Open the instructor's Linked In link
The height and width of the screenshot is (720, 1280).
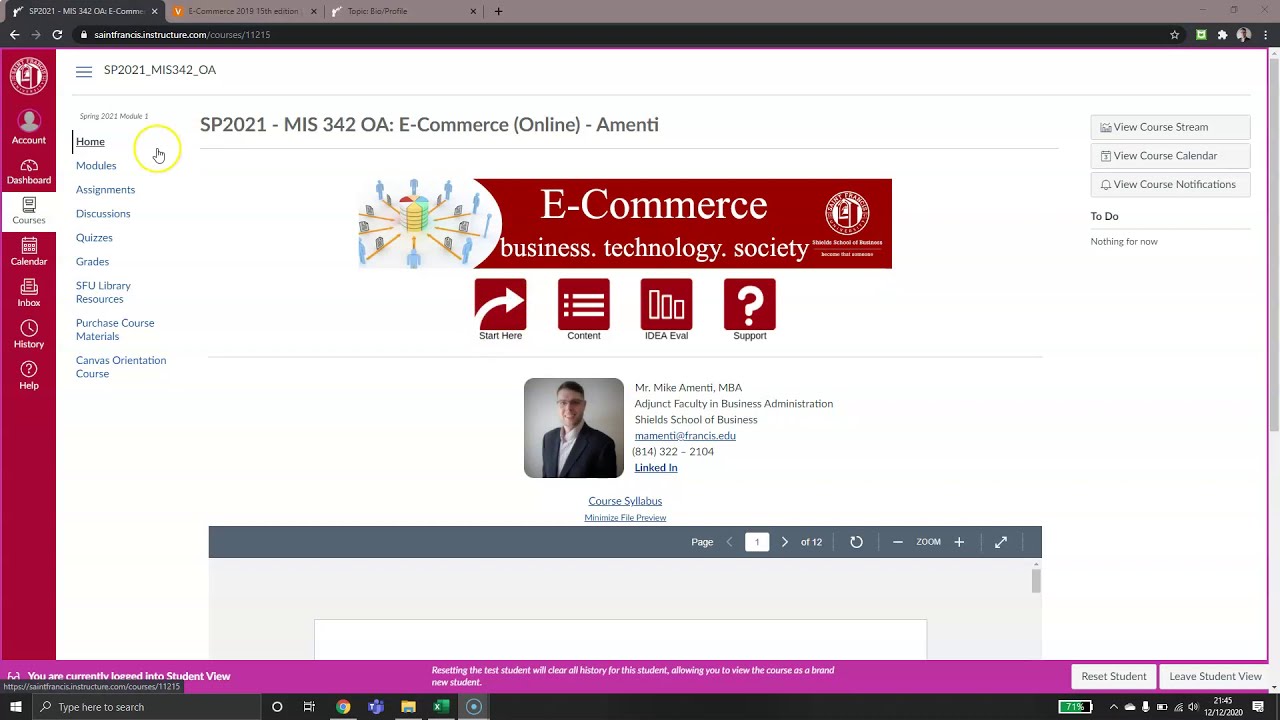tap(656, 468)
